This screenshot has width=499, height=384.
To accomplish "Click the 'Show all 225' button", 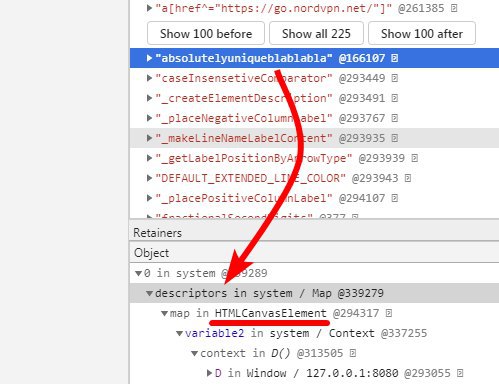I will click(x=316, y=33).
